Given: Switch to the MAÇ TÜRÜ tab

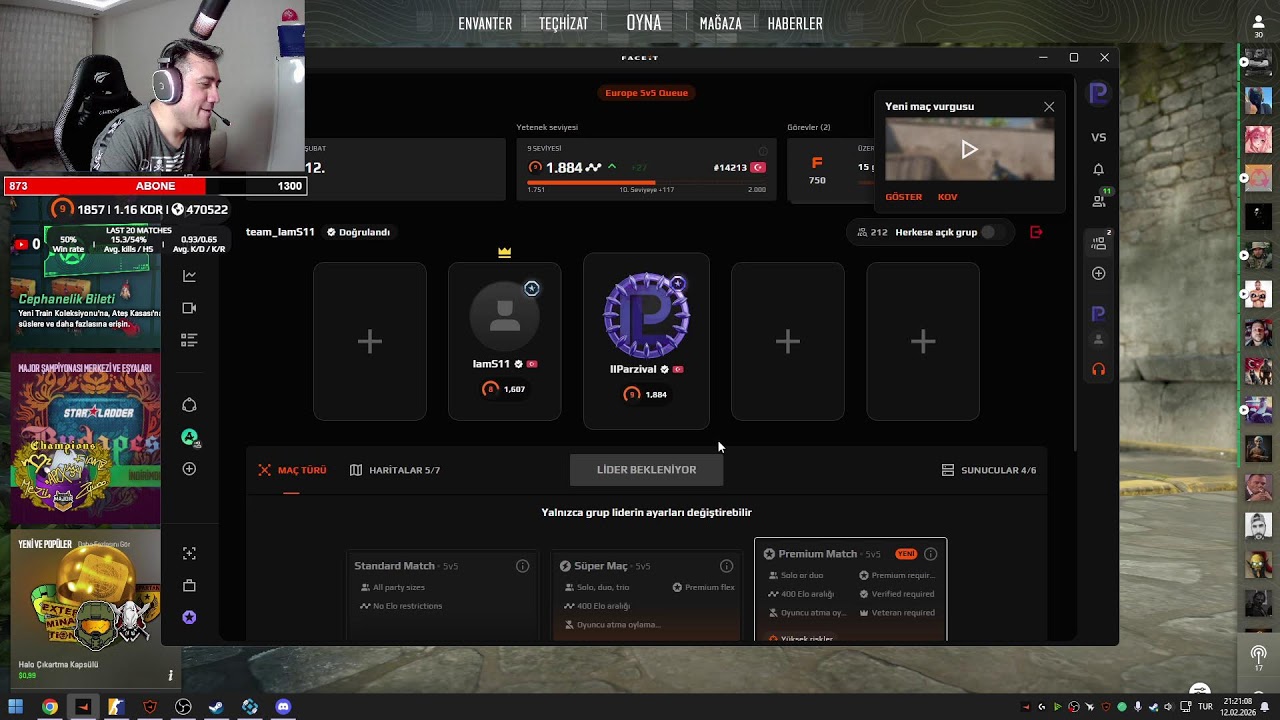Looking at the screenshot, I should 292,470.
